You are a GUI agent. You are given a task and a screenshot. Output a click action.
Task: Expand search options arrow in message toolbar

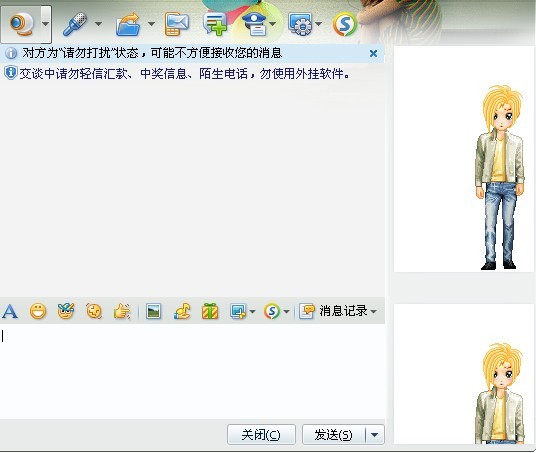(x=287, y=311)
